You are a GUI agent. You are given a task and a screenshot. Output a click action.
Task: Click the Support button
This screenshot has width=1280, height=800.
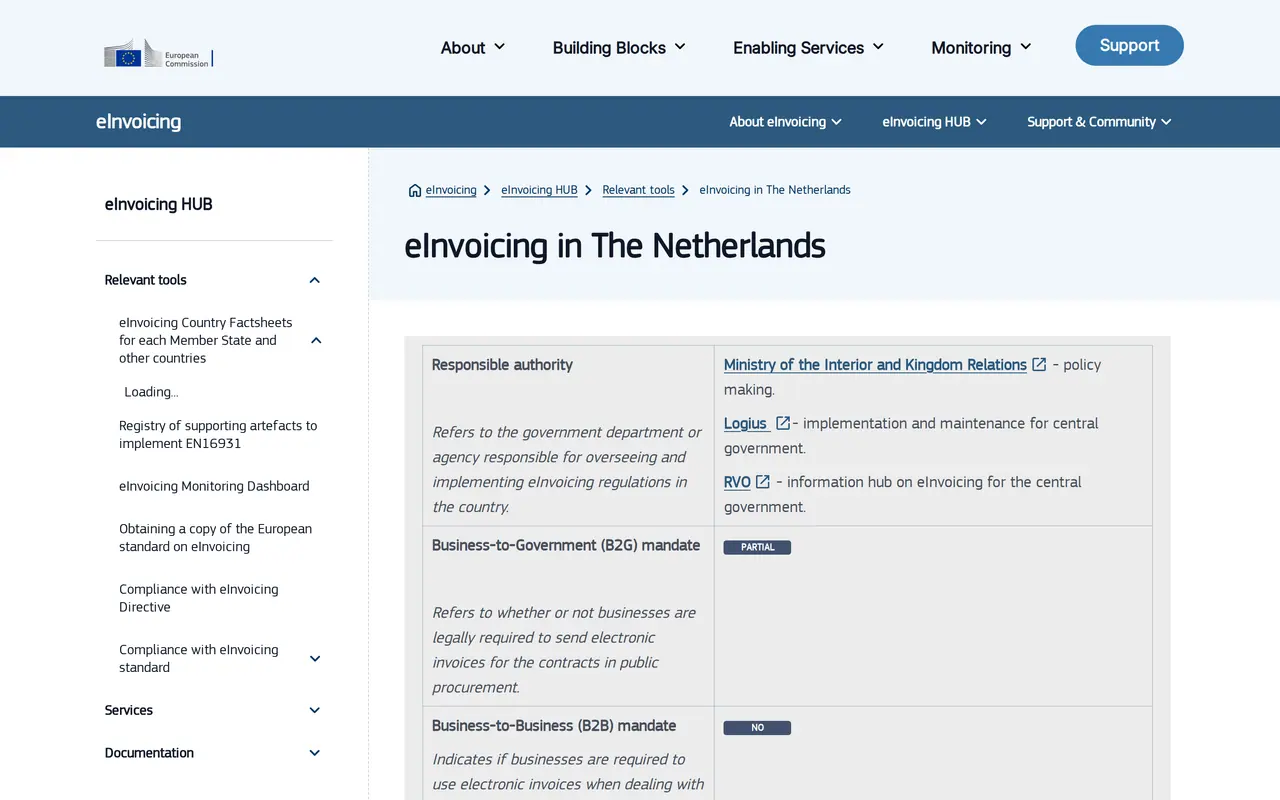click(1129, 45)
